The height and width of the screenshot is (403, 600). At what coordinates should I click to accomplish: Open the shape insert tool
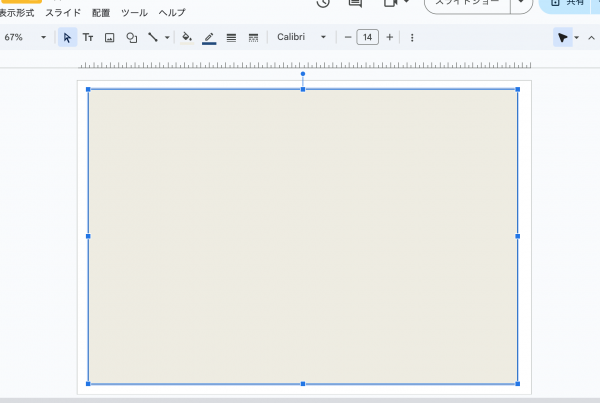coord(131,38)
